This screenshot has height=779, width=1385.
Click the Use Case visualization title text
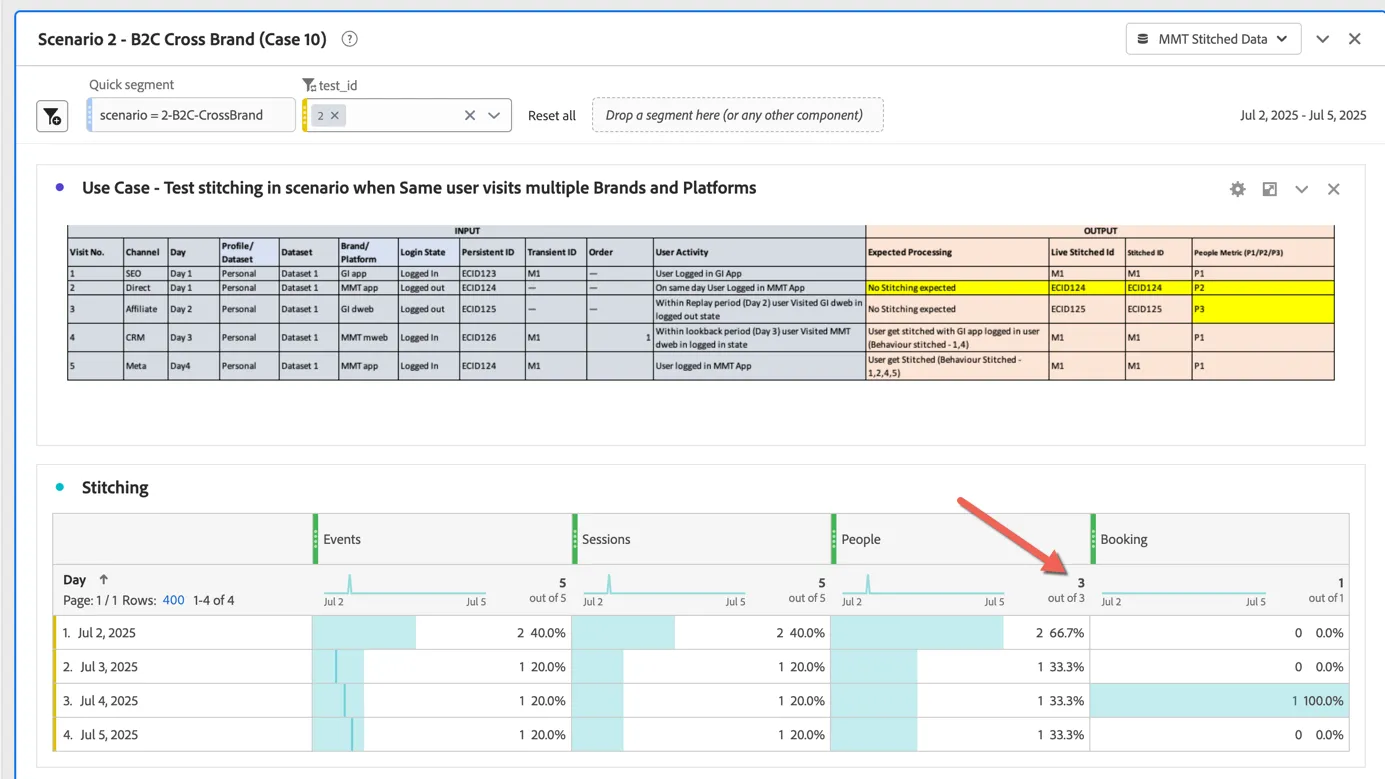click(x=419, y=188)
